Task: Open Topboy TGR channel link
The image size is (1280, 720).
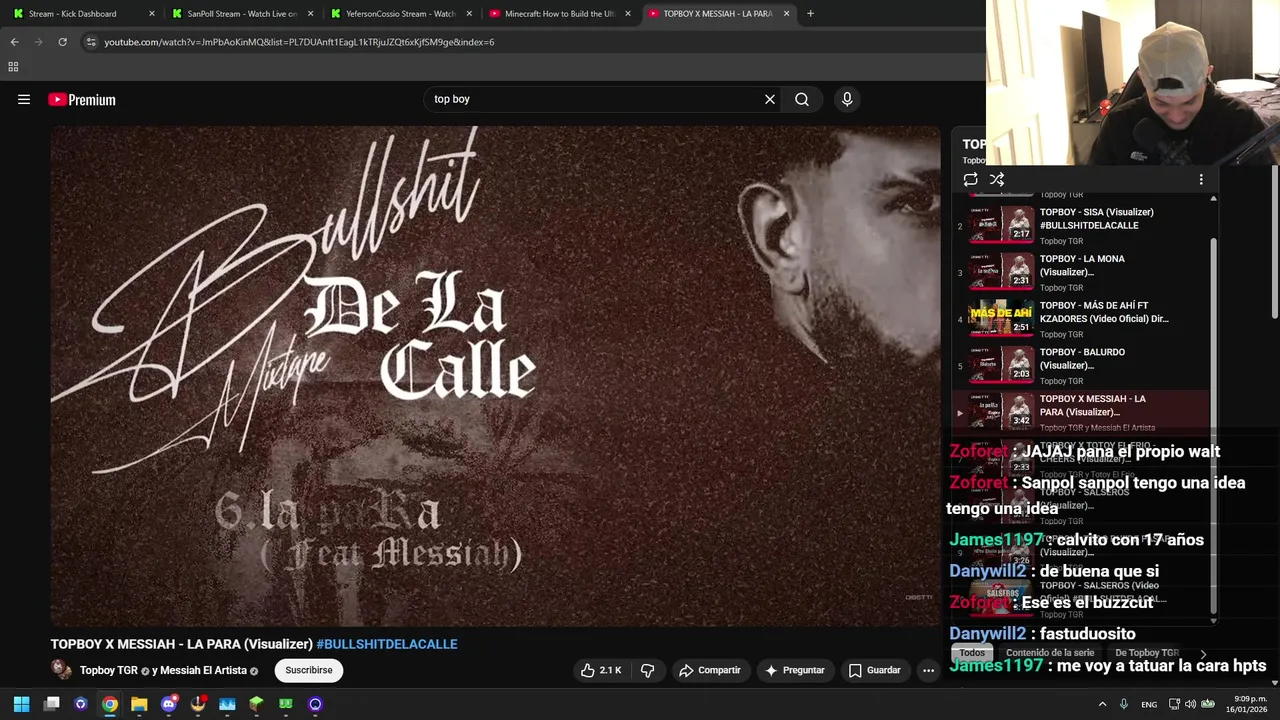Action: [x=109, y=670]
